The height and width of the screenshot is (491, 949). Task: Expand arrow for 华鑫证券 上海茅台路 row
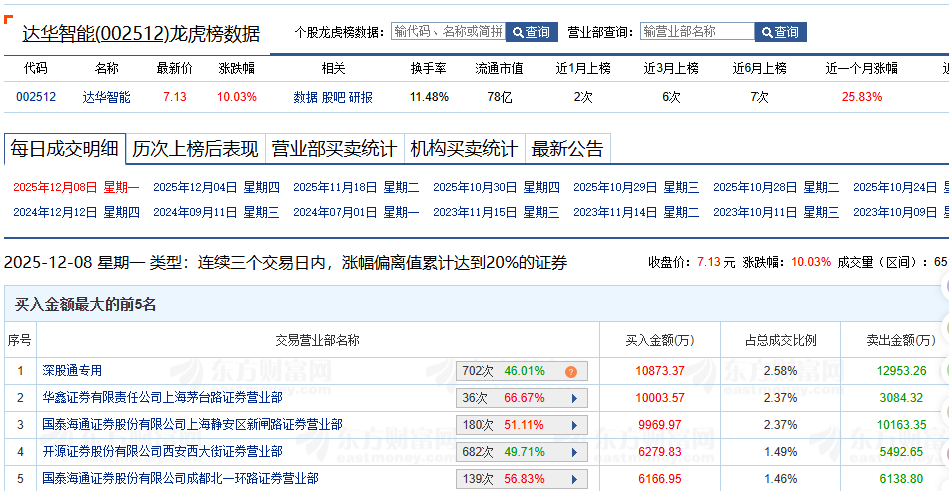tap(574, 398)
